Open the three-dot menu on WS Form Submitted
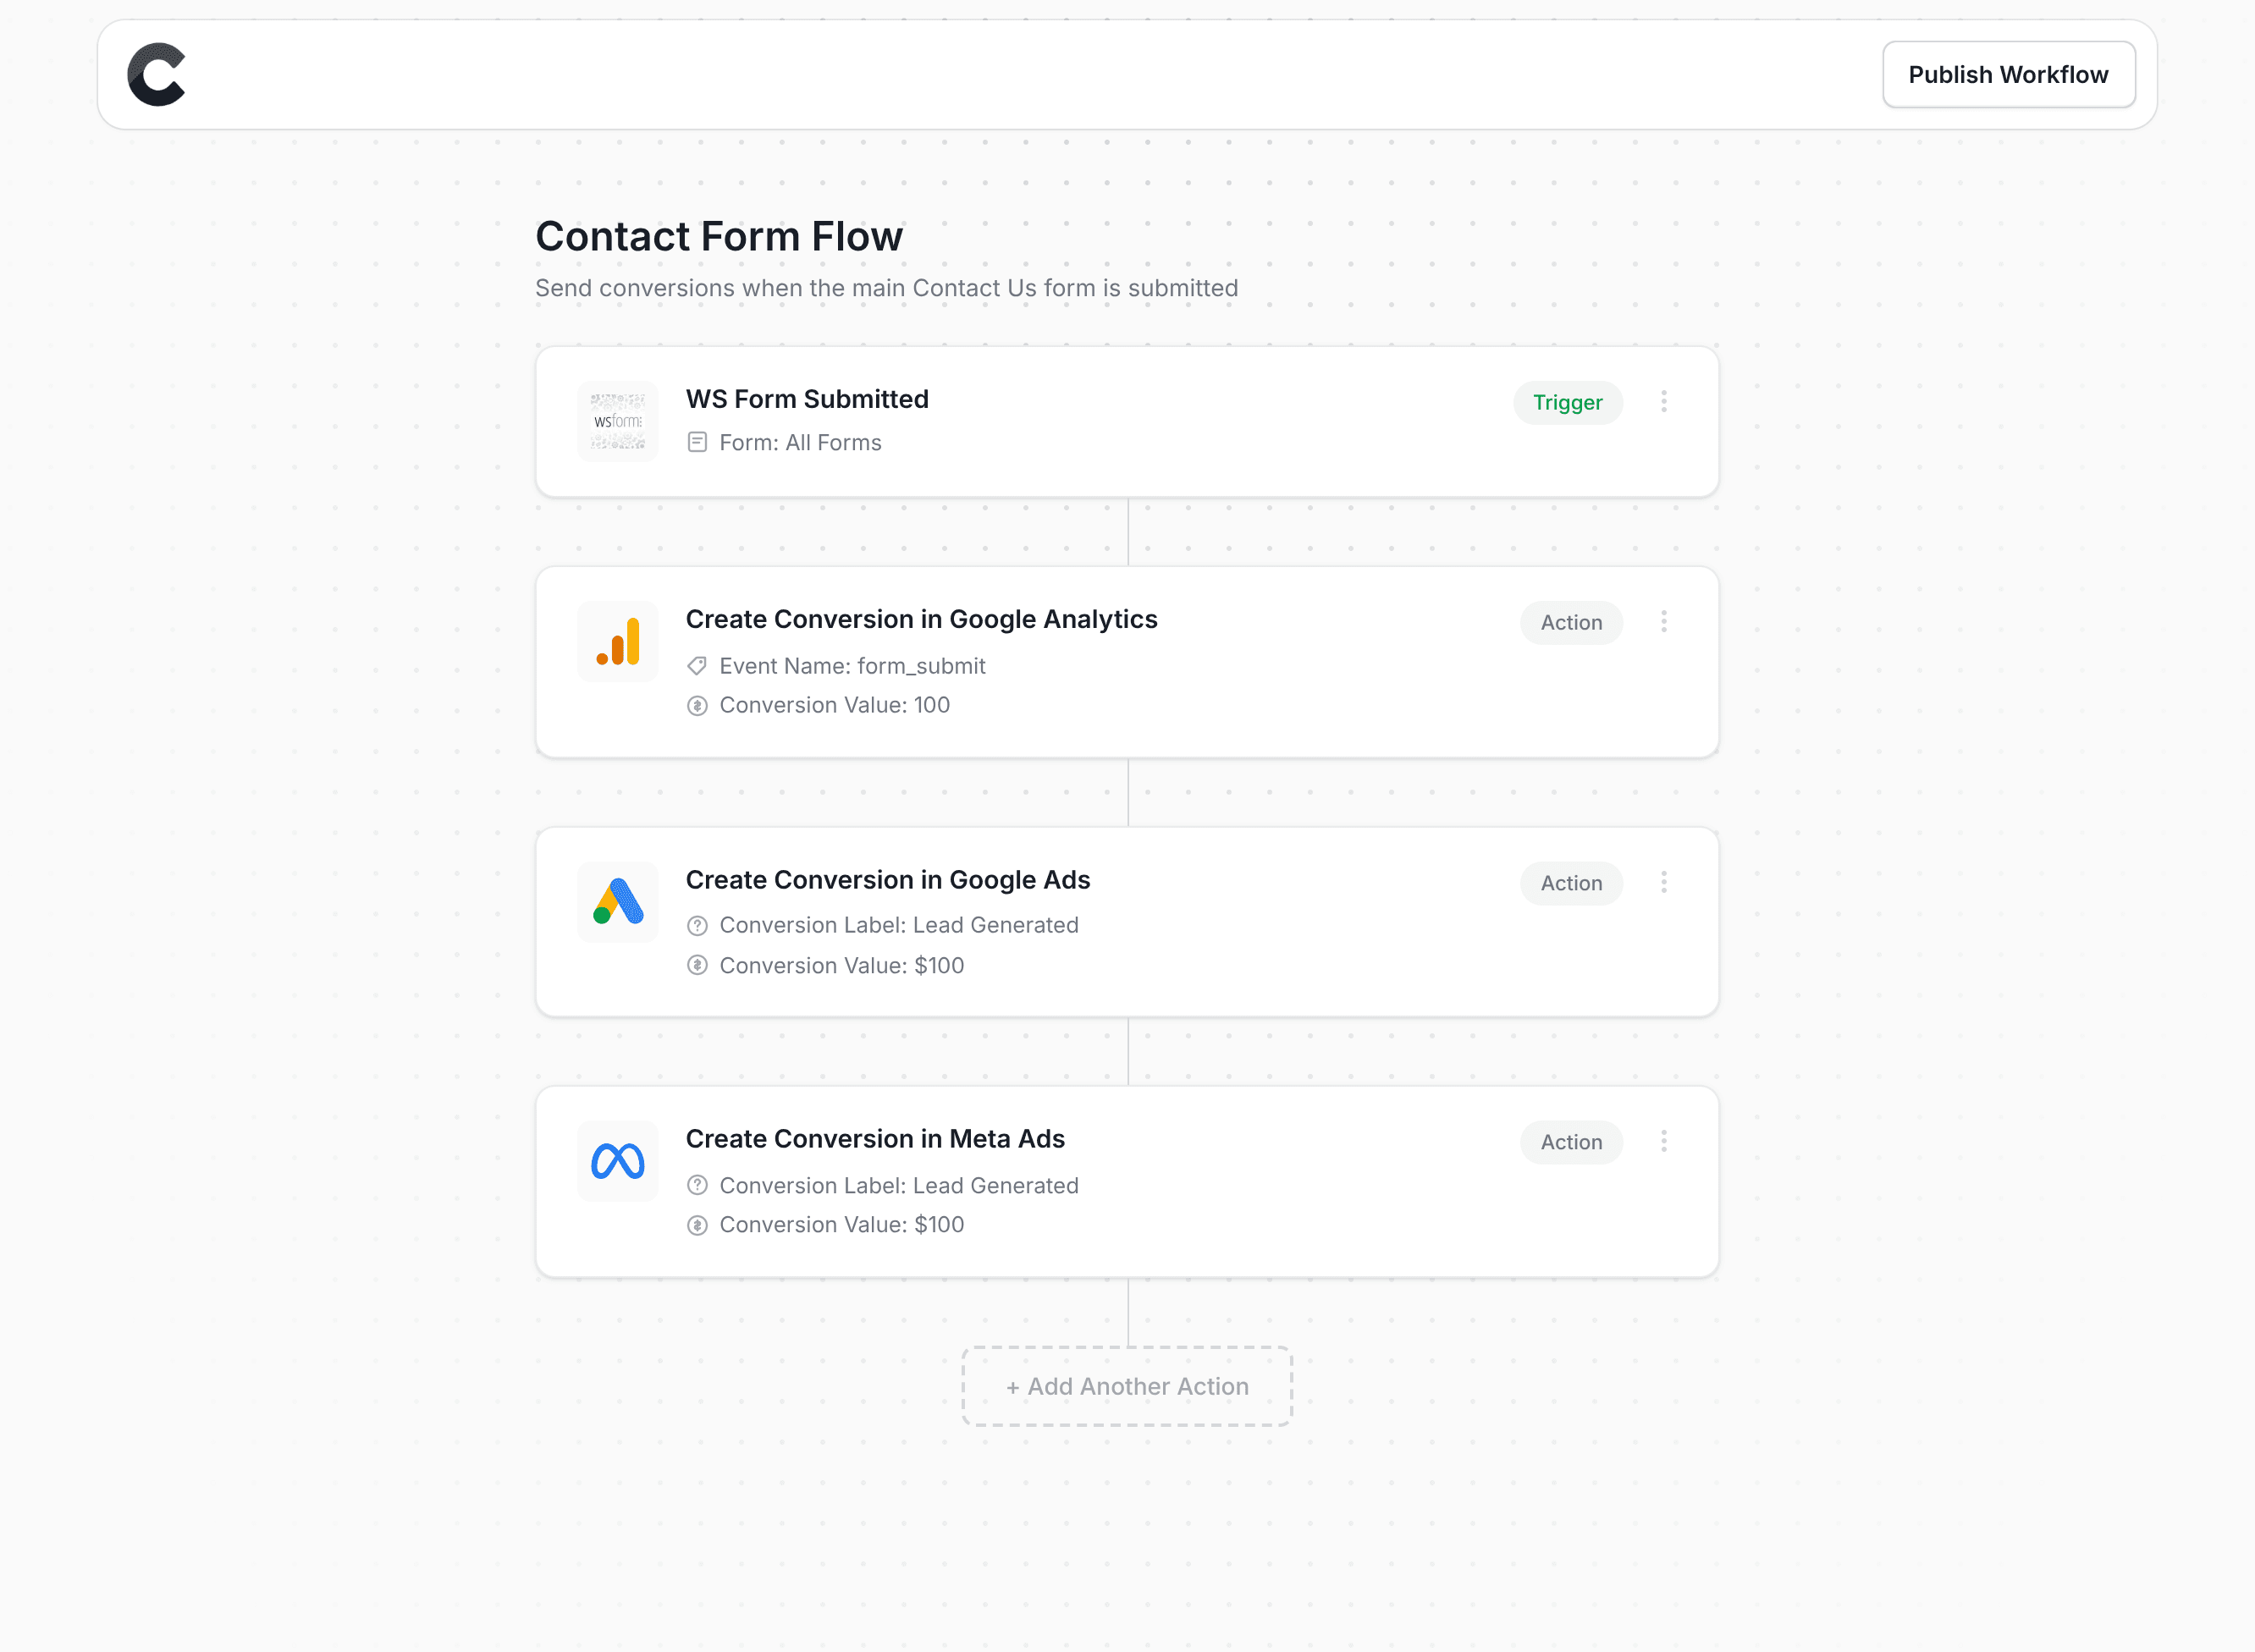Image resolution: width=2255 pixels, height=1652 pixels. 1664,401
